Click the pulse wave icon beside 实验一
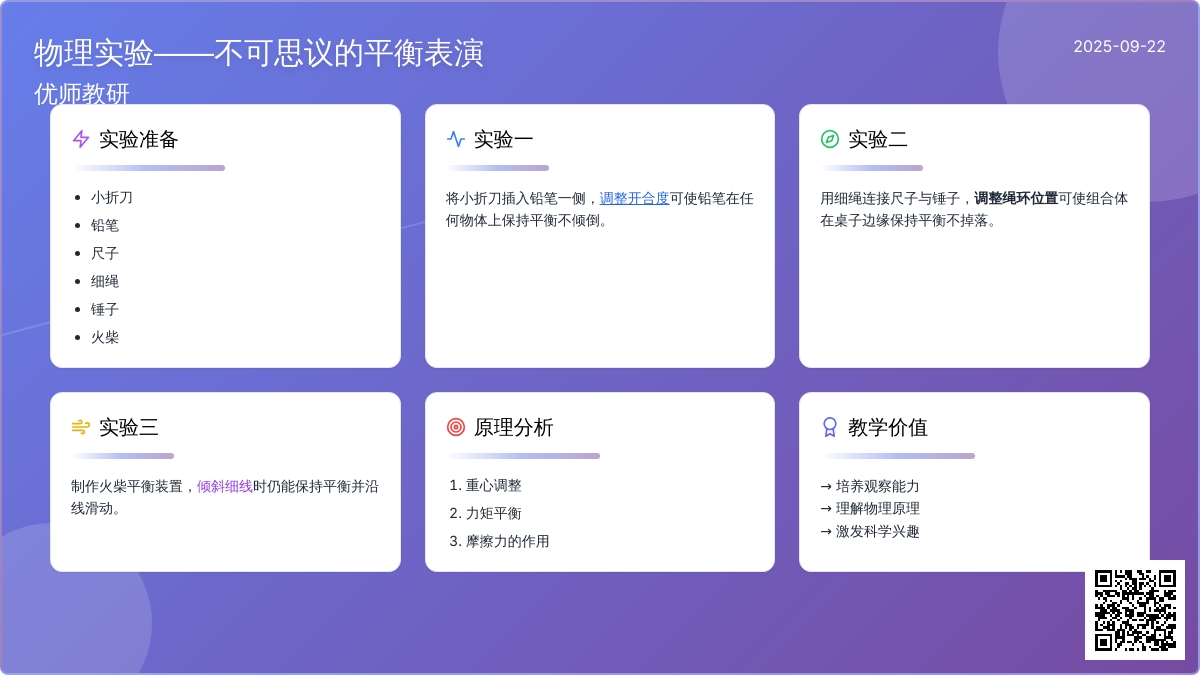The width and height of the screenshot is (1200, 675). coord(456,139)
